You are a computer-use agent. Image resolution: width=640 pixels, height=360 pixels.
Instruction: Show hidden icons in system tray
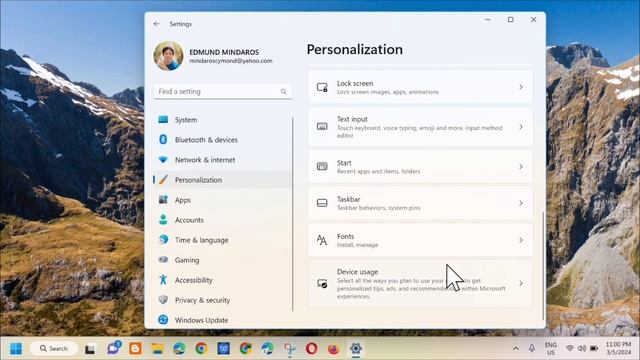(516, 349)
